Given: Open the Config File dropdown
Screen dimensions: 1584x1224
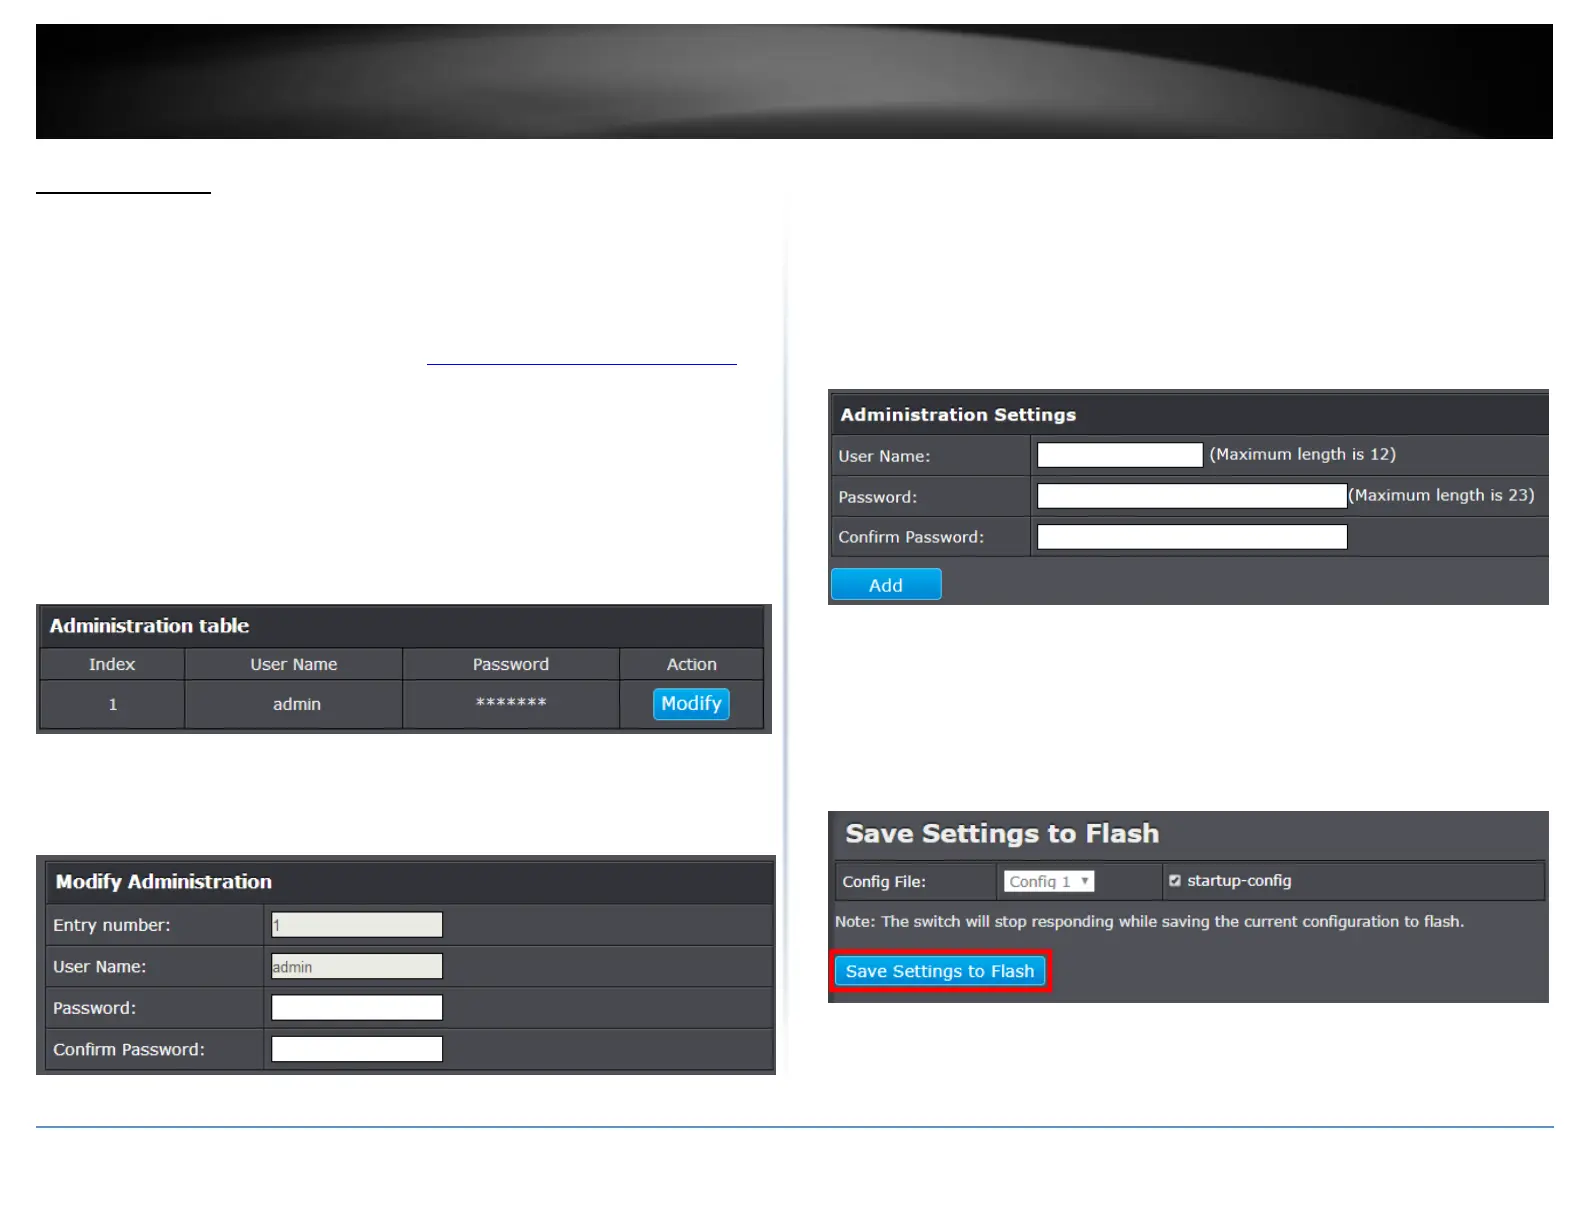Looking at the screenshot, I should click(1049, 881).
